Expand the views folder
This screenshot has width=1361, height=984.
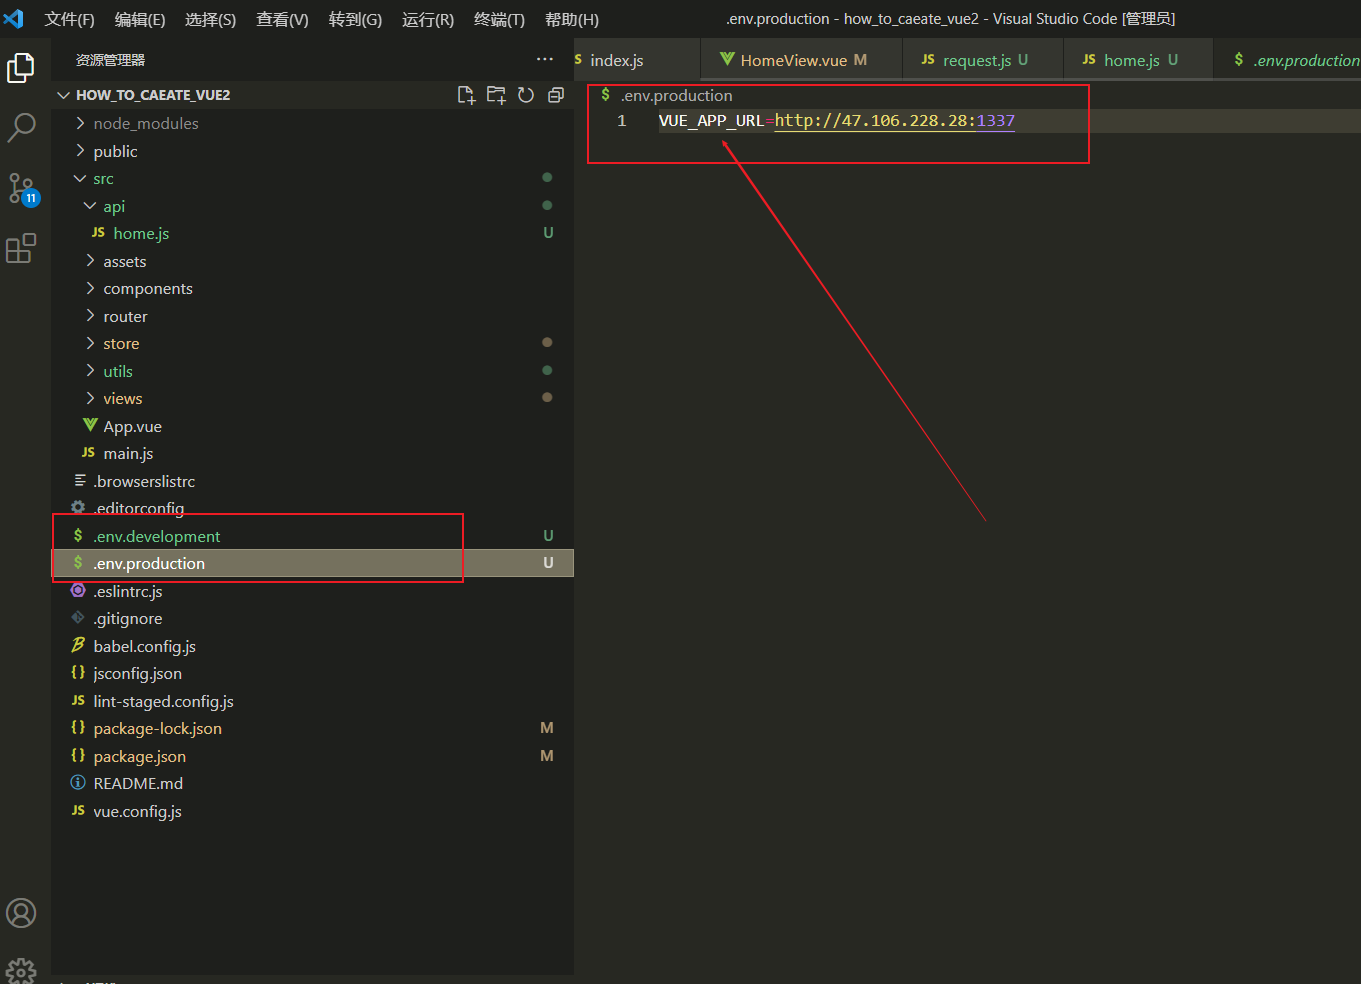point(313,398)
